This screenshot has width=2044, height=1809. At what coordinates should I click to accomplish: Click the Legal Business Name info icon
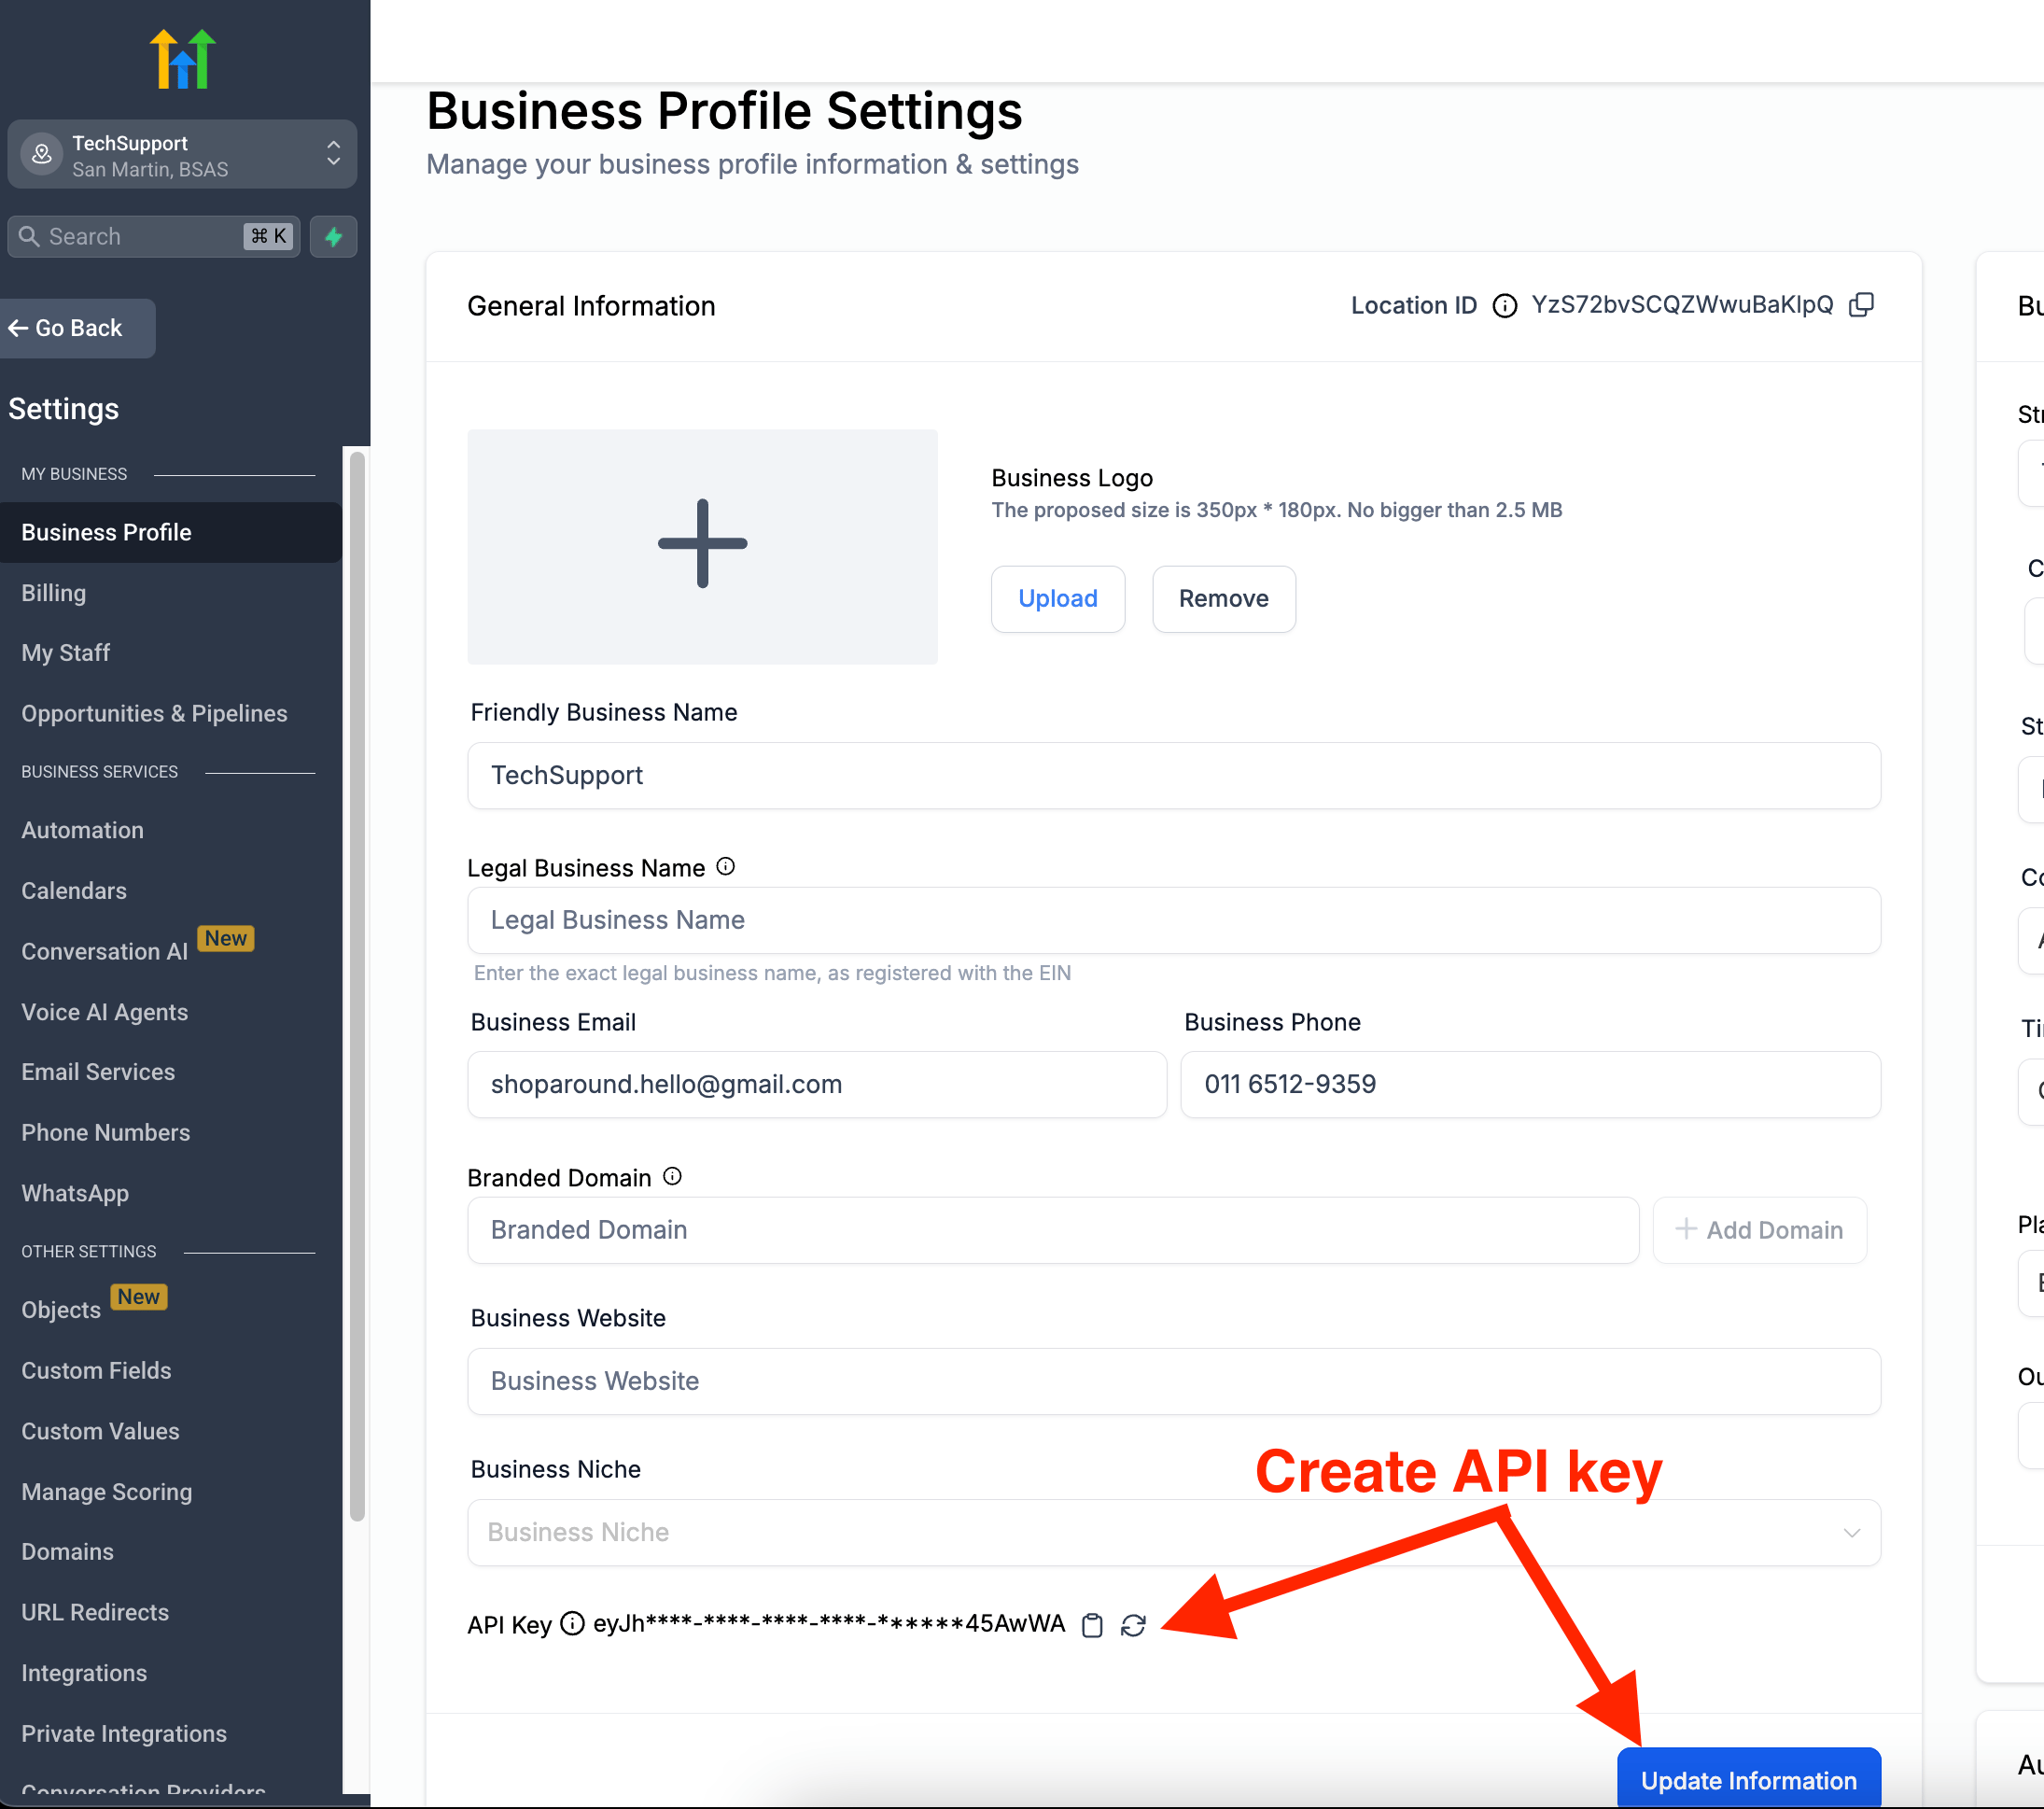726,867
